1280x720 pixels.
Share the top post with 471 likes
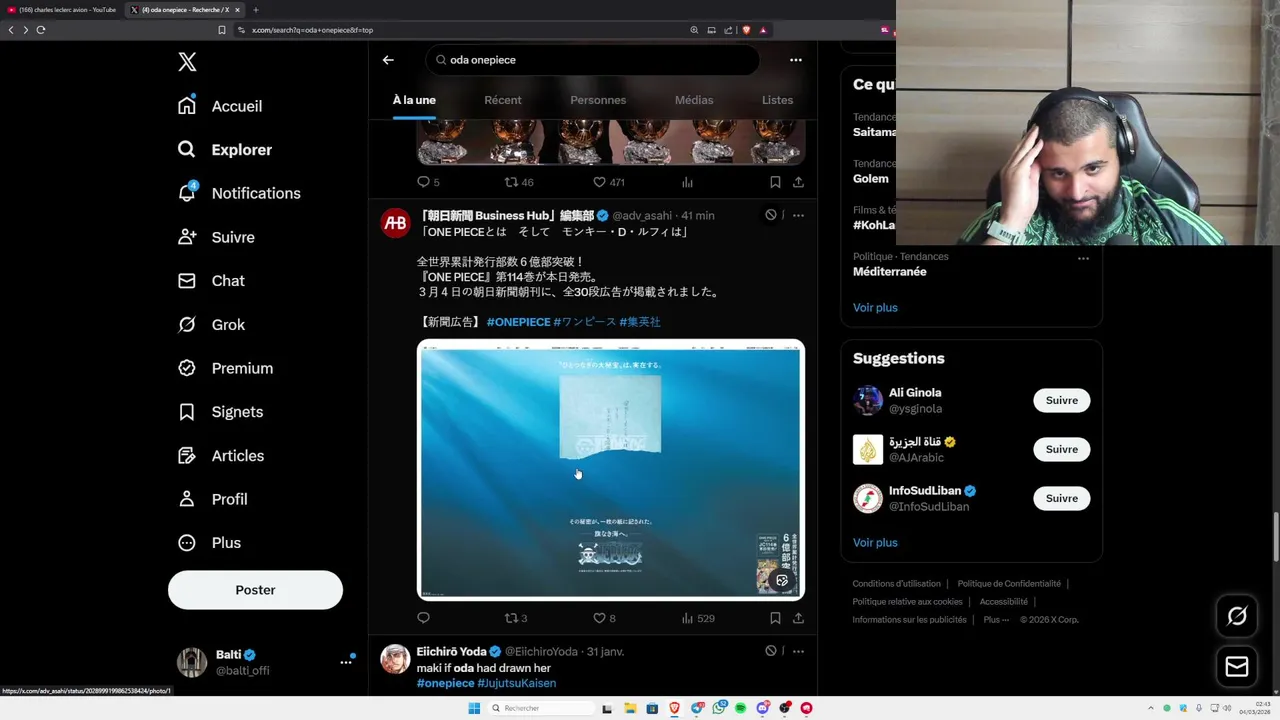[x=798, y=182]
